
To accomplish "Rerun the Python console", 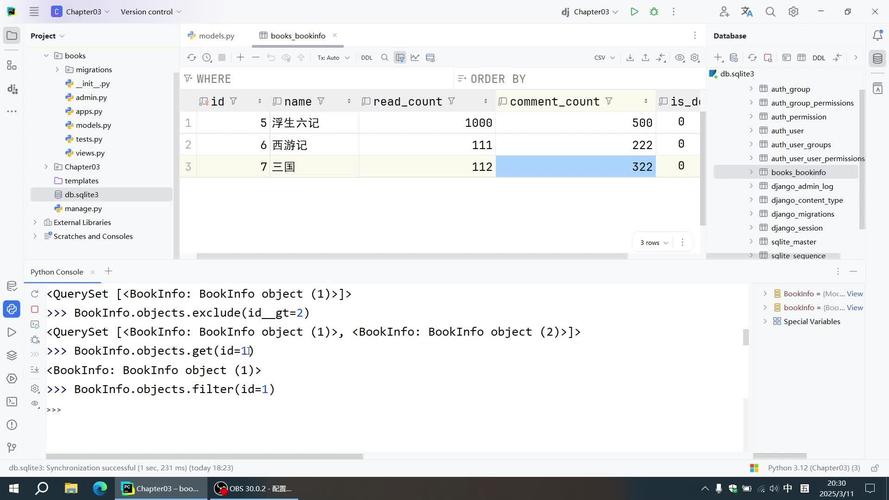I will [35, 294].
